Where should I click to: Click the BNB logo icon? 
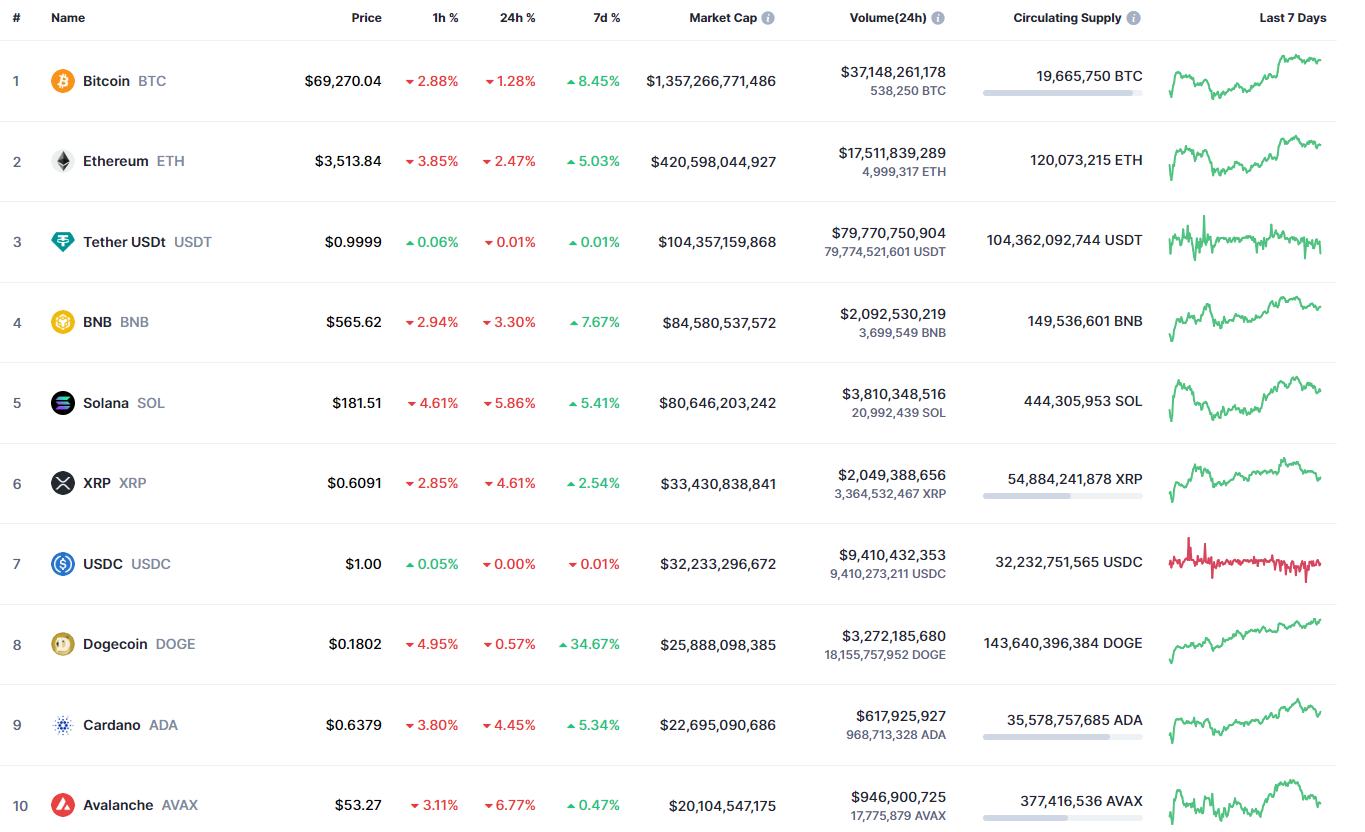(63, 322)
